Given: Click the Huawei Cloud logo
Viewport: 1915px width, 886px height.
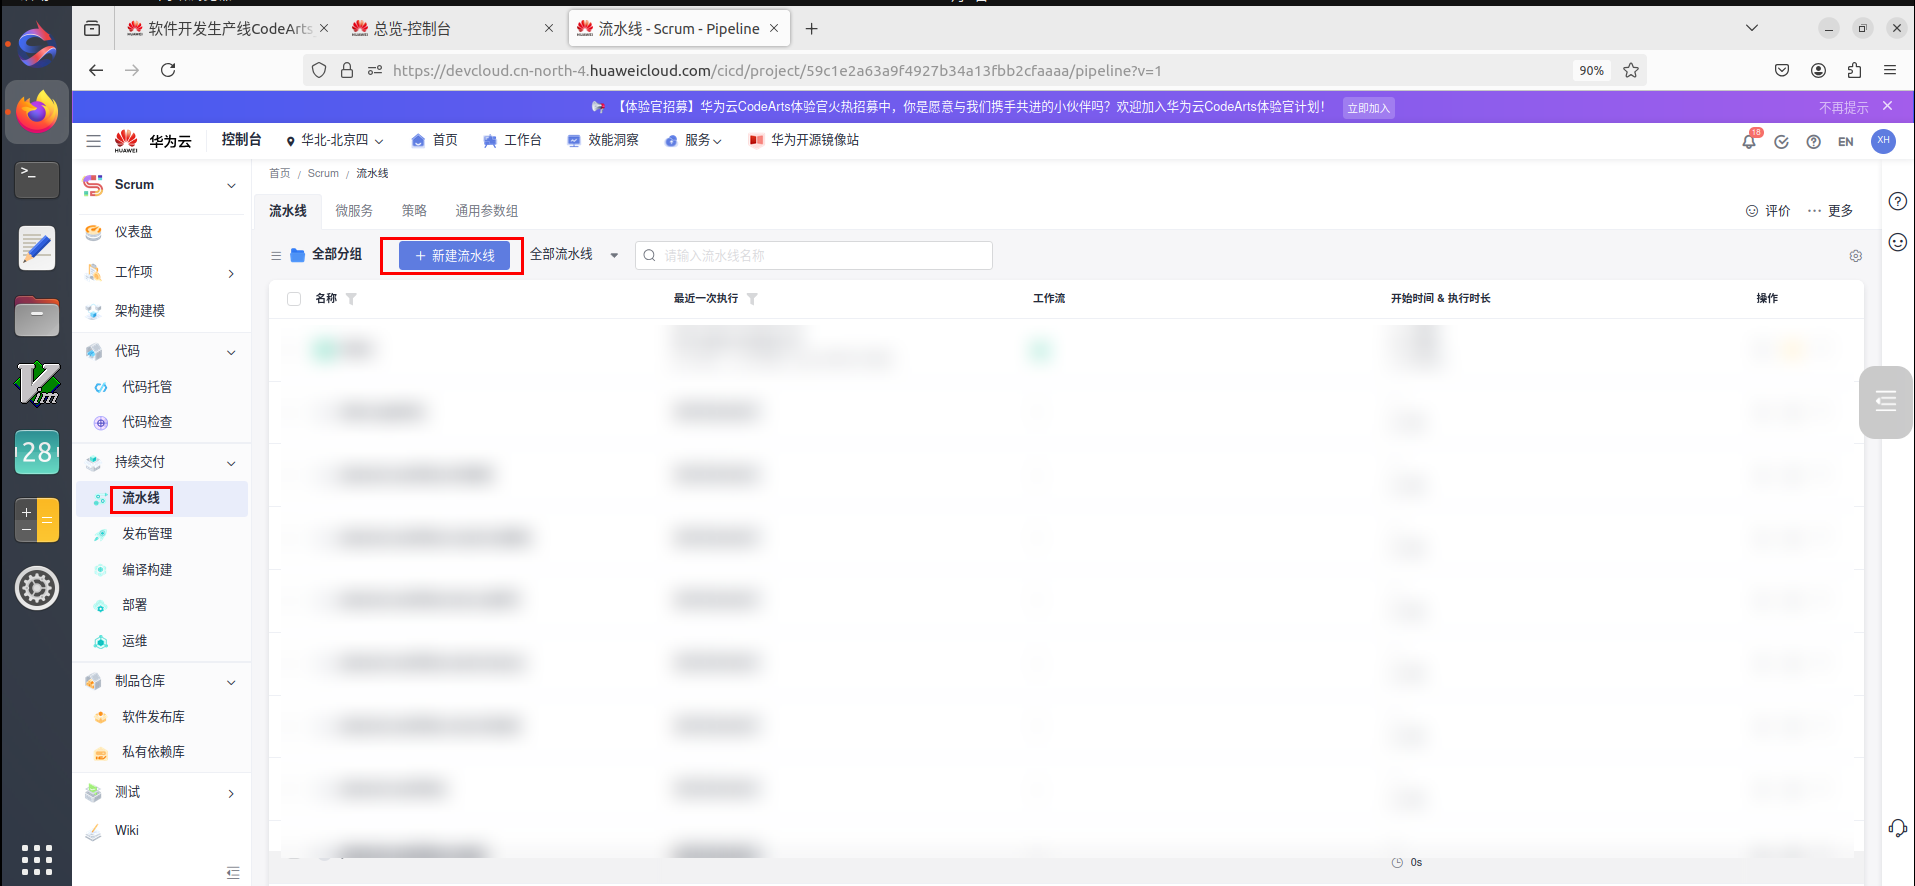Looking at the screenshot, I should pos(152,141).
